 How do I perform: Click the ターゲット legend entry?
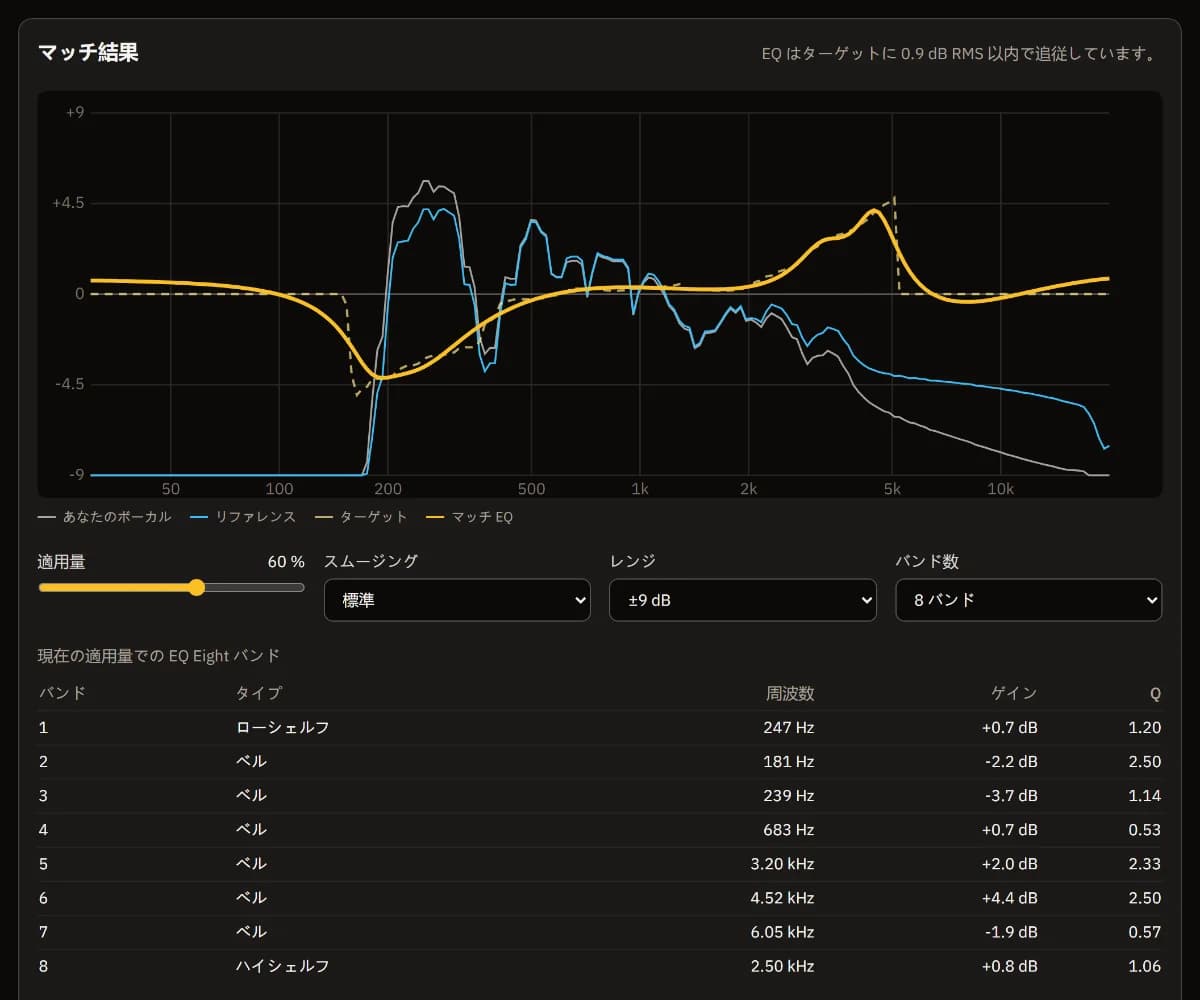[361, 517]
